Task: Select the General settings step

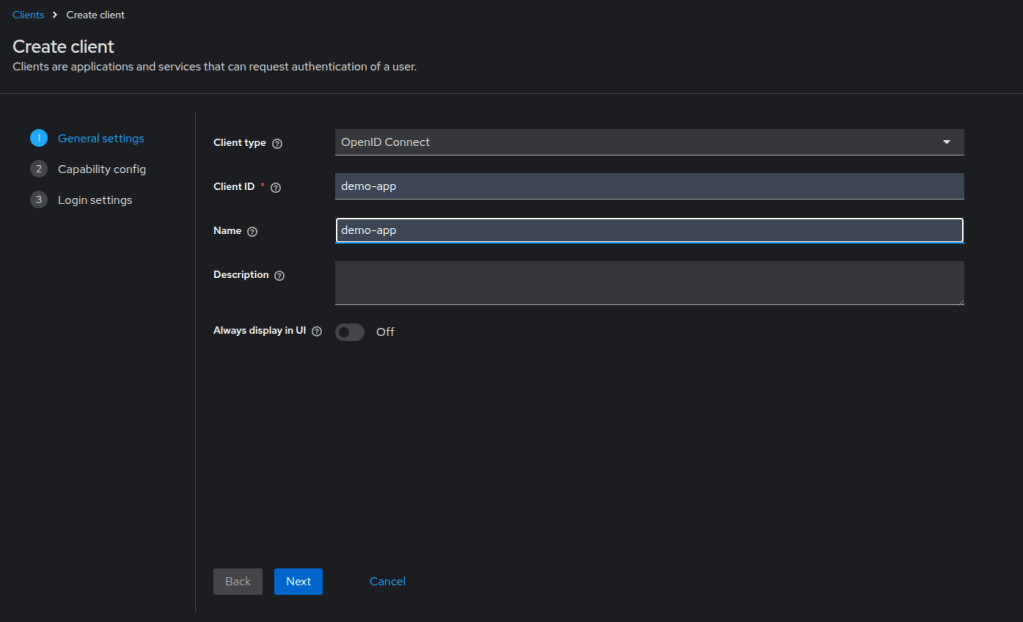Action: [100, 137]
